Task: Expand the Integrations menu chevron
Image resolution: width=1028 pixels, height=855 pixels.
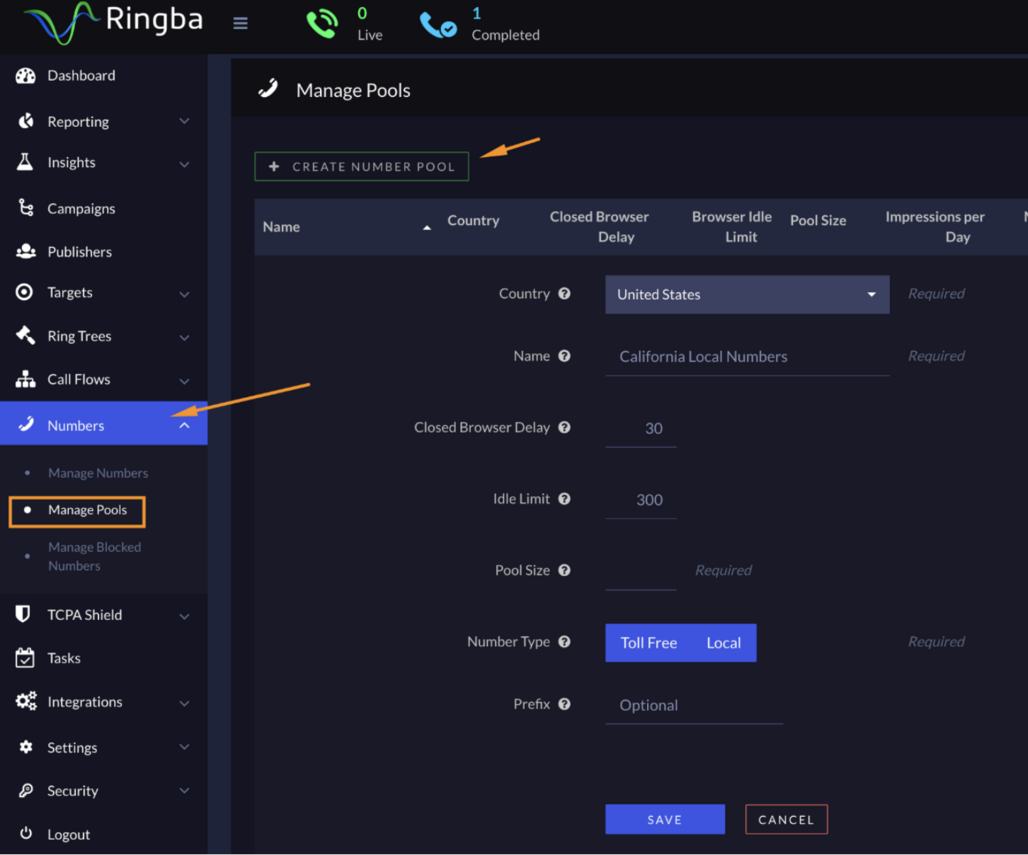Action: coord(184,703)
